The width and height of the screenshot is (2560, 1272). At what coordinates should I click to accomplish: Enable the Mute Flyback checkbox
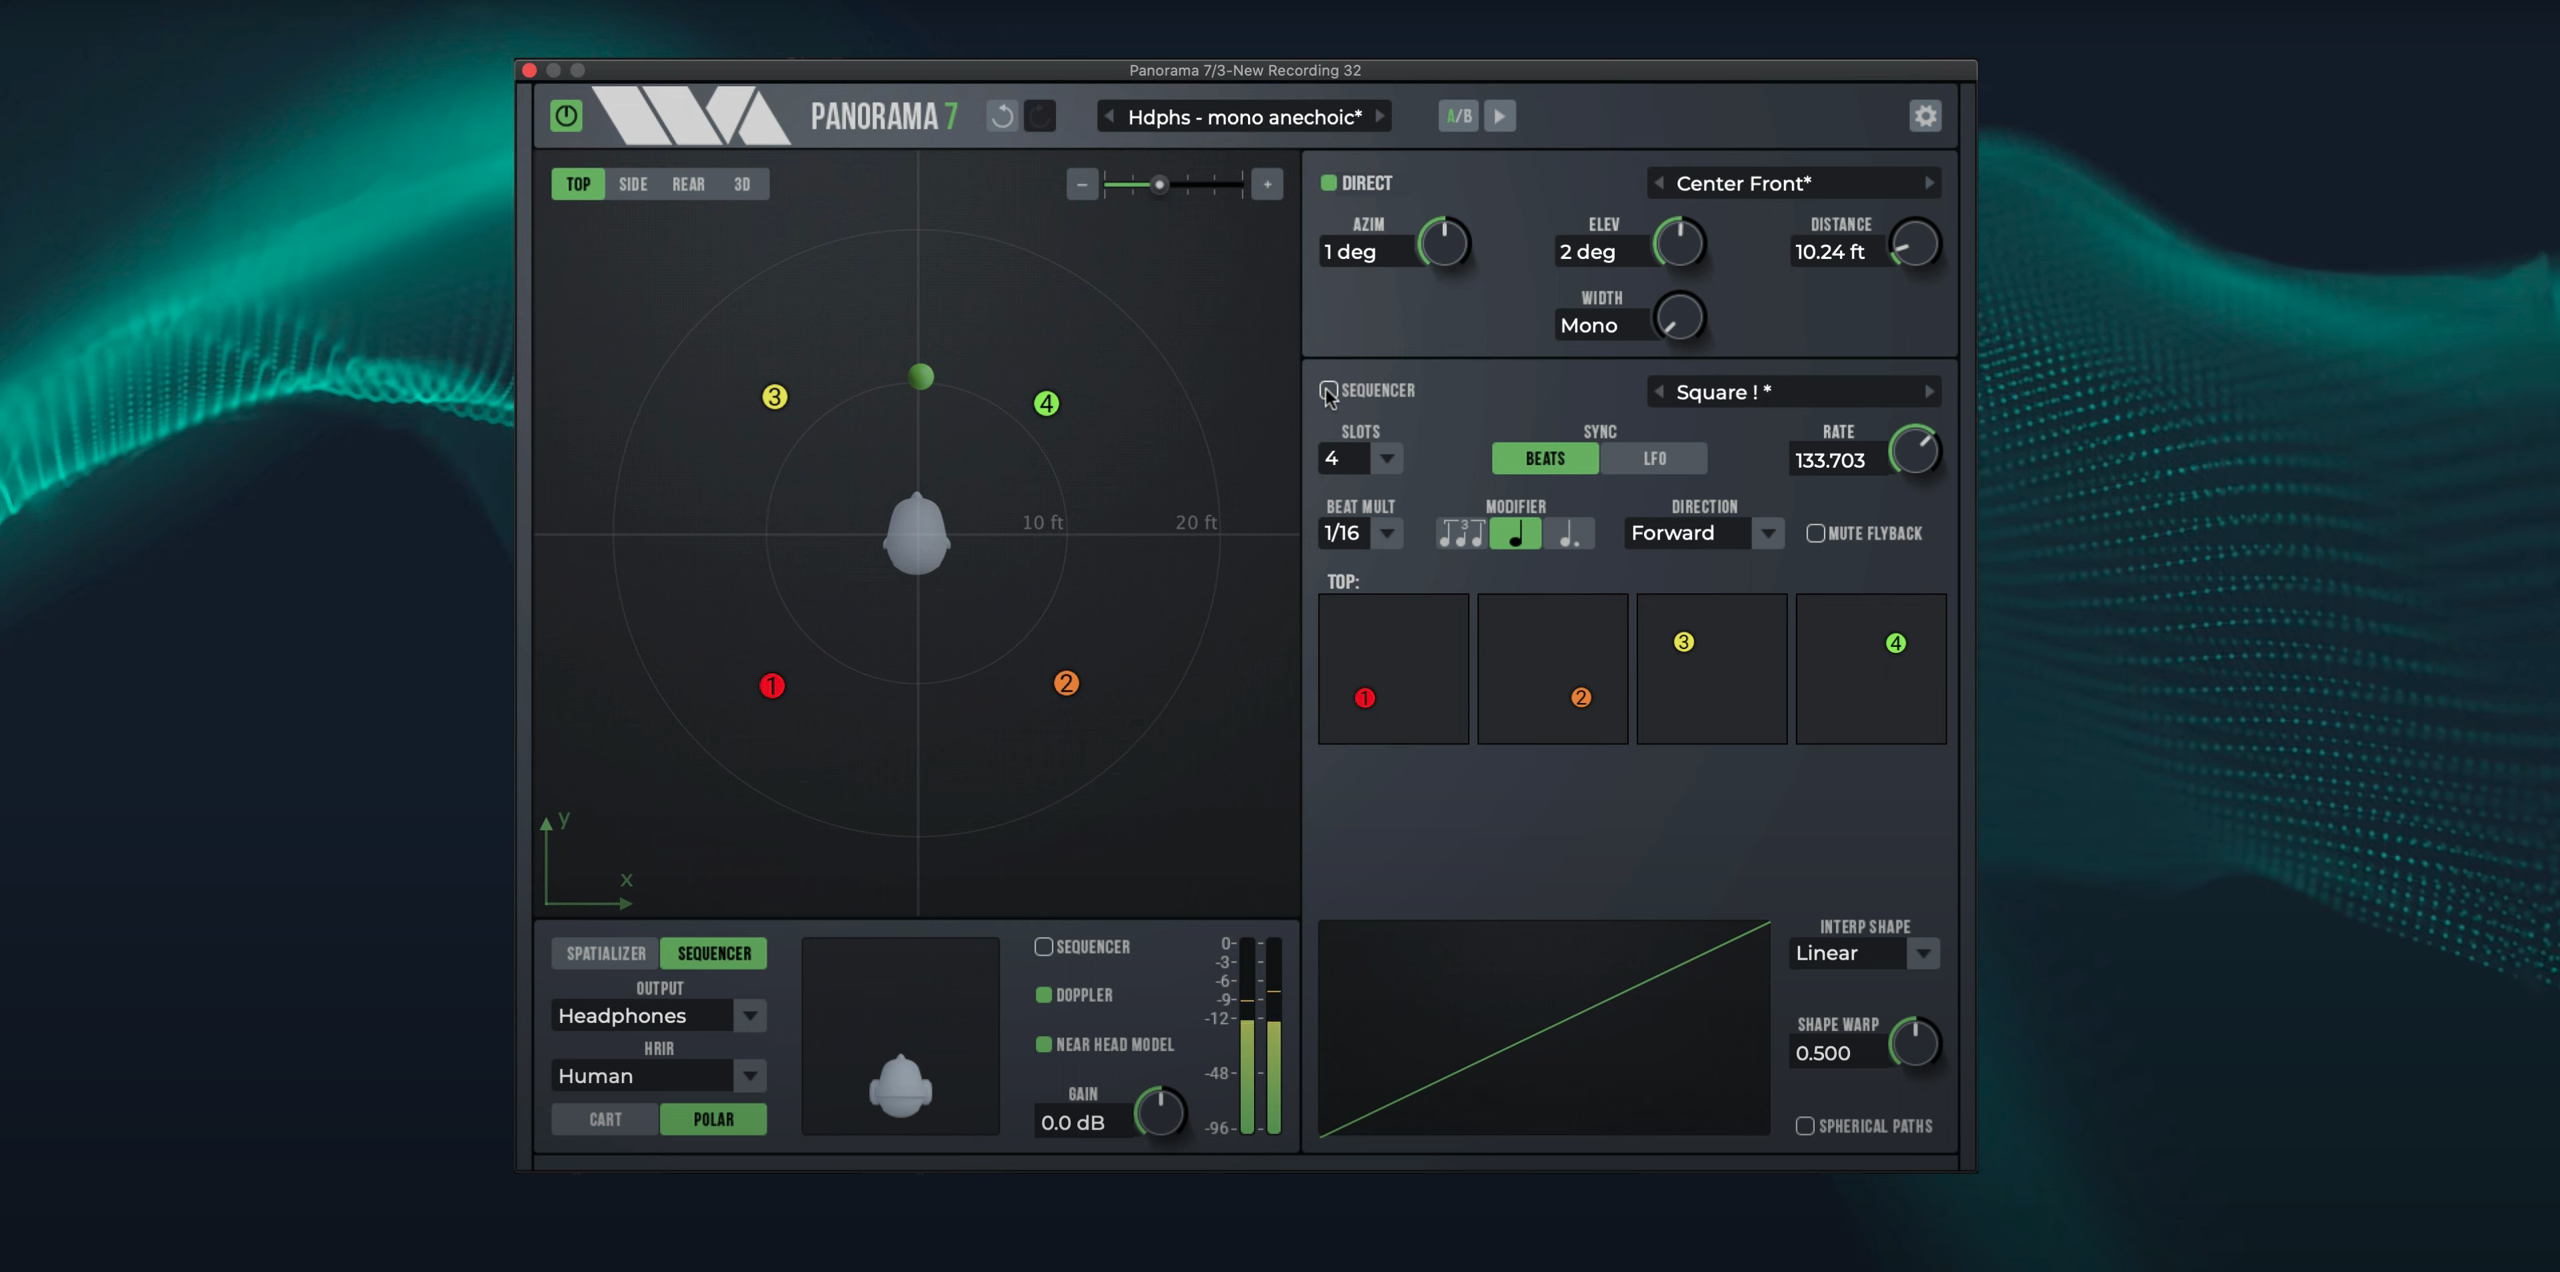[x=1816, y=533]
